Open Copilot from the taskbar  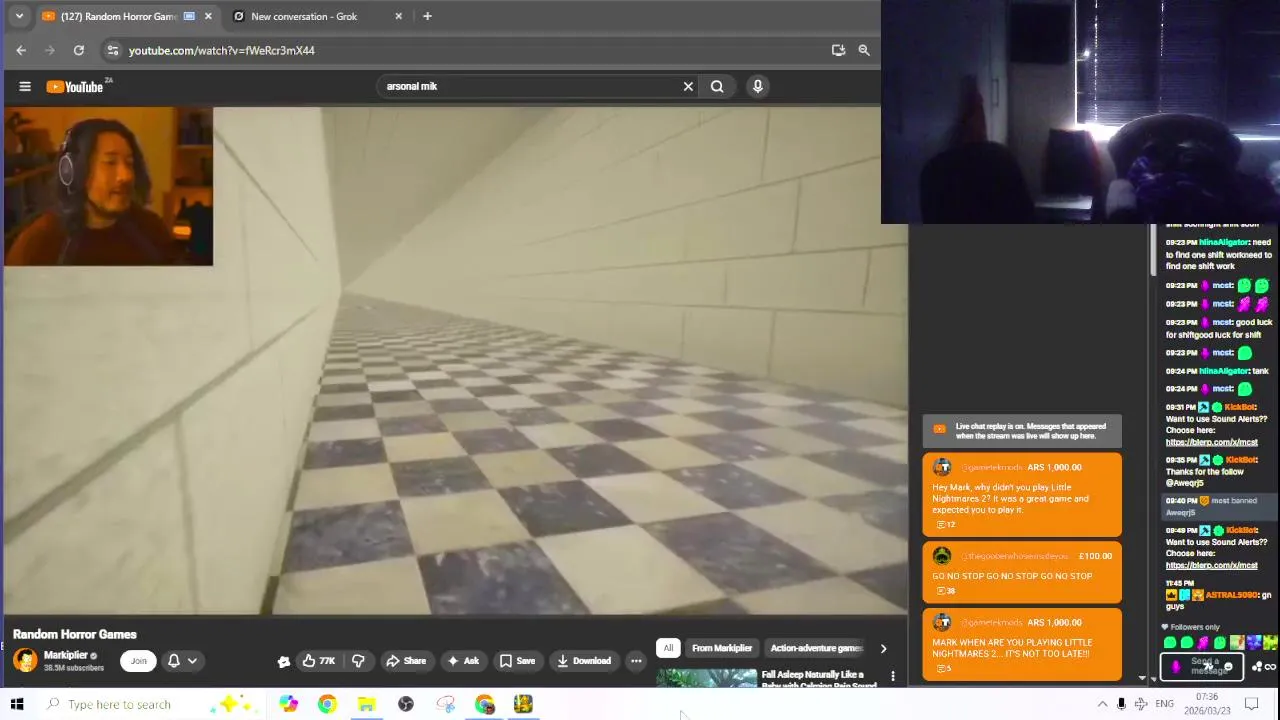pos(288,704)
